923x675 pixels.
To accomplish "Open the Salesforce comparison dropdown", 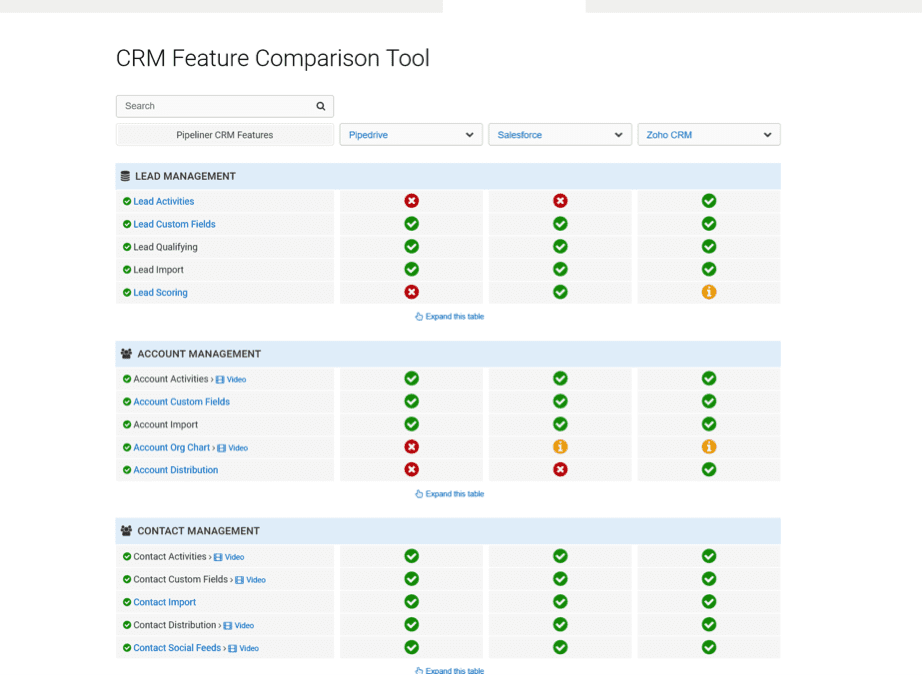I will (x=560, y=135).
